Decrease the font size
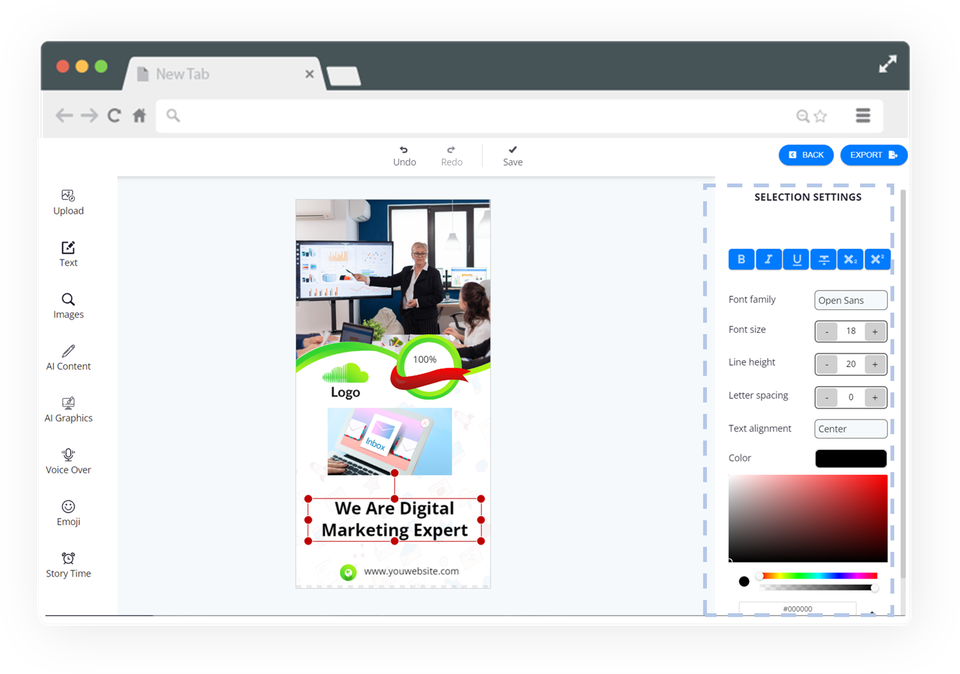 pyautogui.click(x=827, y=331)
